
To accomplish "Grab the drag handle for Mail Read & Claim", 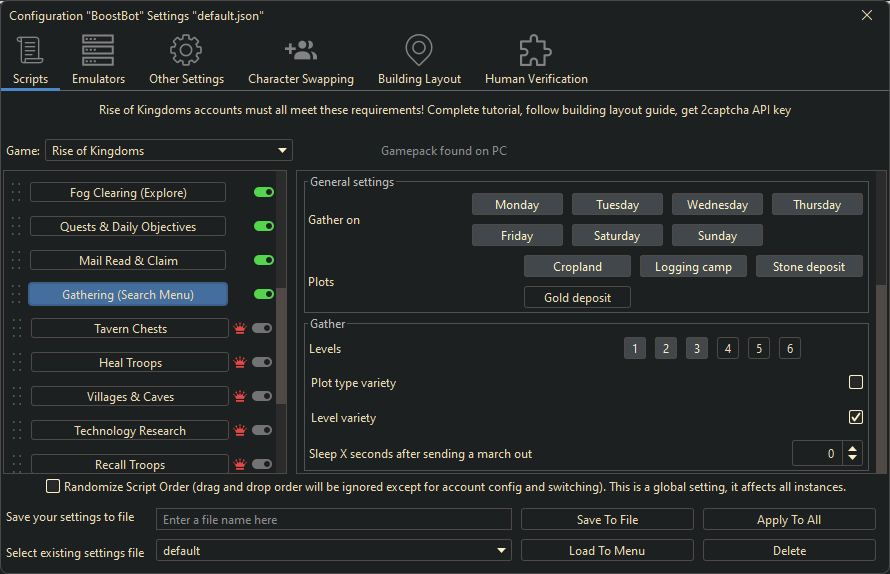I will [16, 260].
